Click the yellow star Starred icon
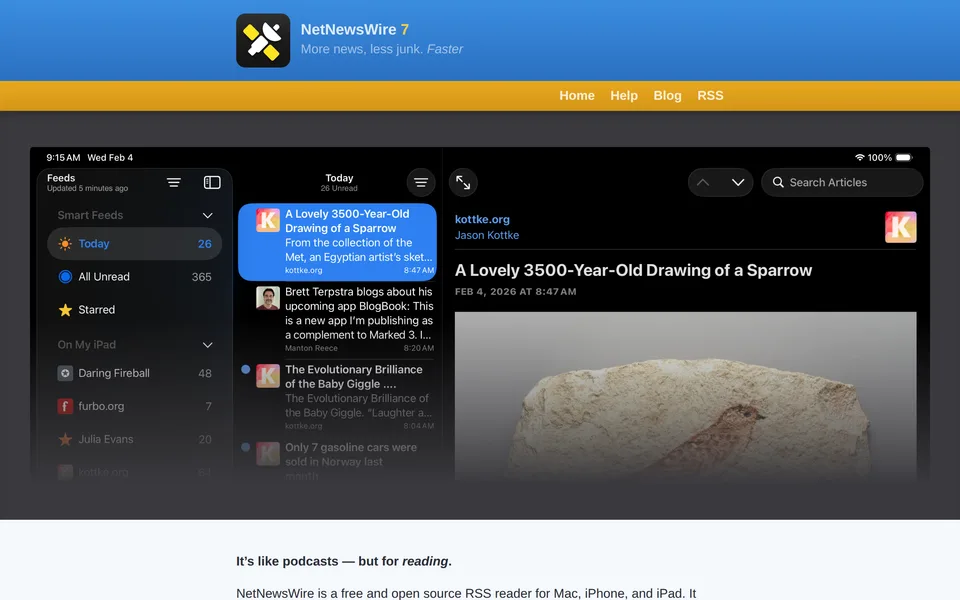The image size is (960, 600). 65,310
